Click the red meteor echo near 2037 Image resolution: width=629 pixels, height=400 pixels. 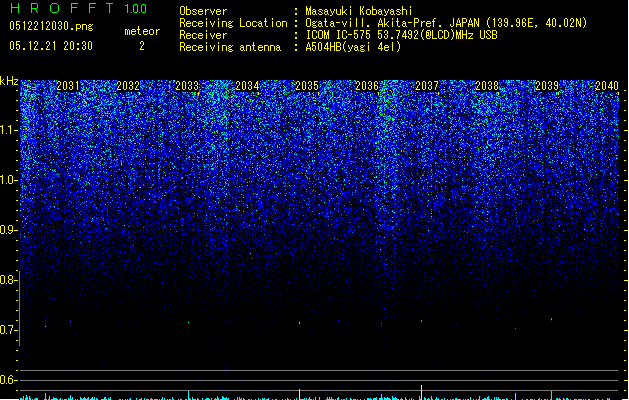coord(421,321)
